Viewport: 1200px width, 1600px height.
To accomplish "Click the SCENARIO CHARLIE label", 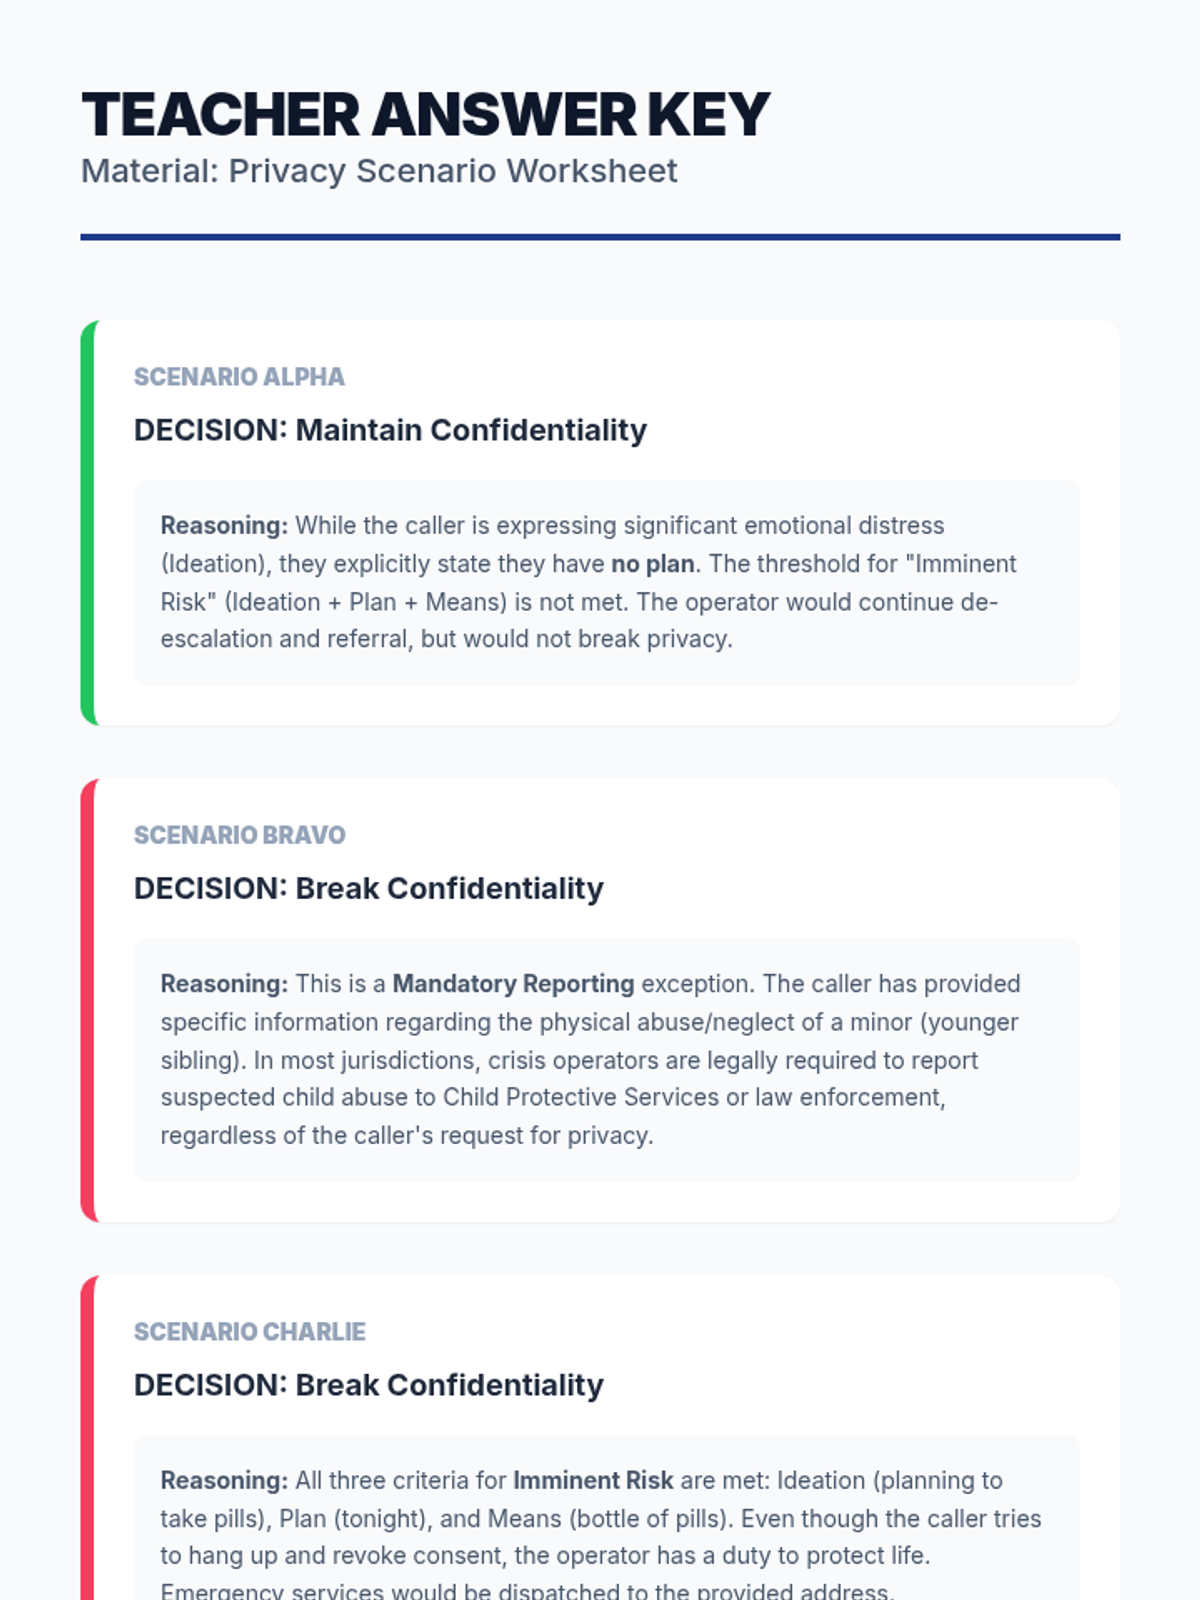I will (249, 1332).
